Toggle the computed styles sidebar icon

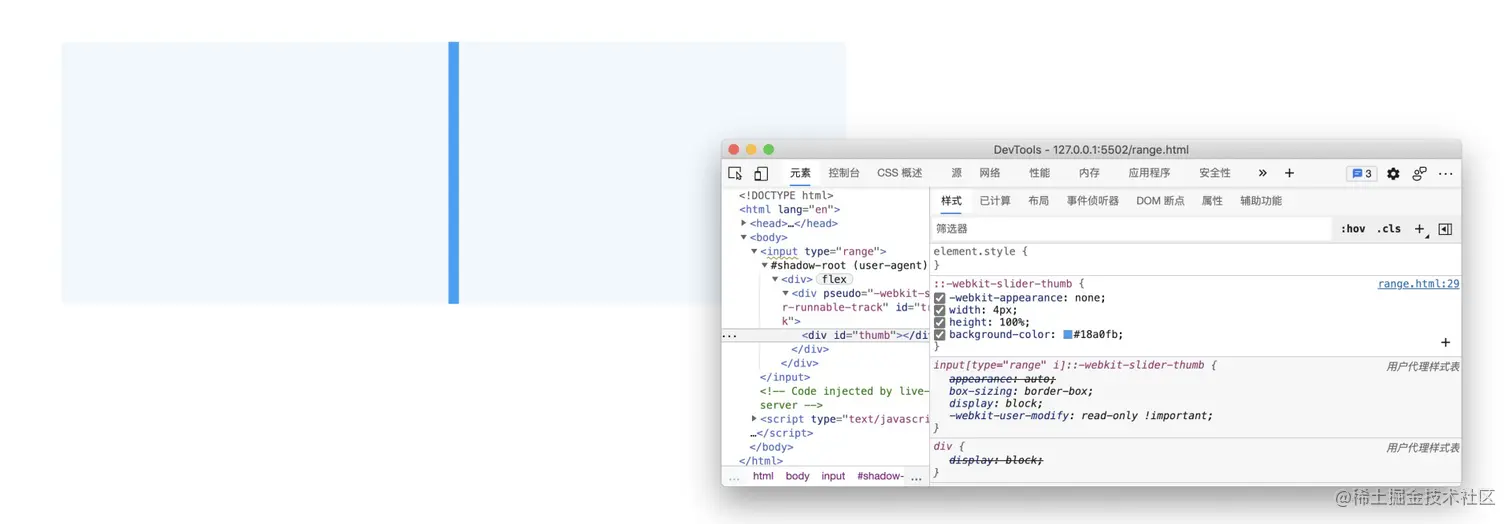[x=1445, y=229]
